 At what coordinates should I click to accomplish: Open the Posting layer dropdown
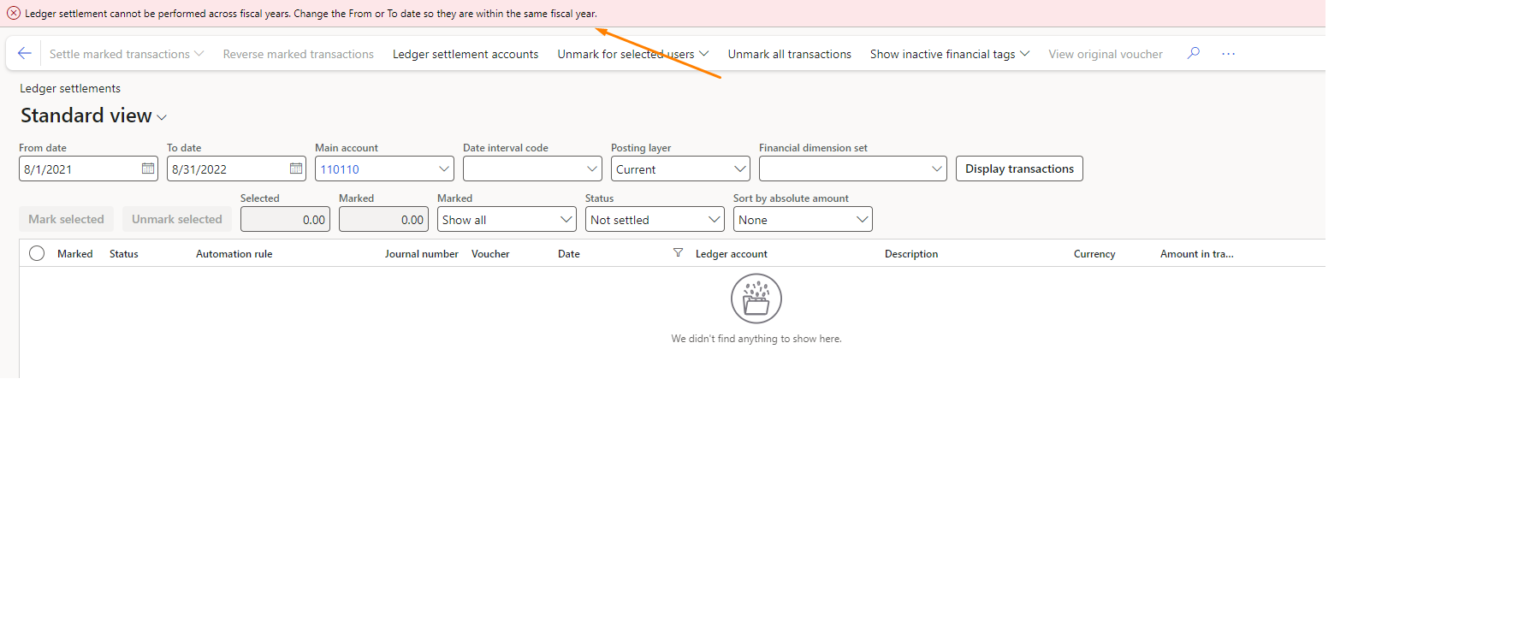click(x=741, y=169)
